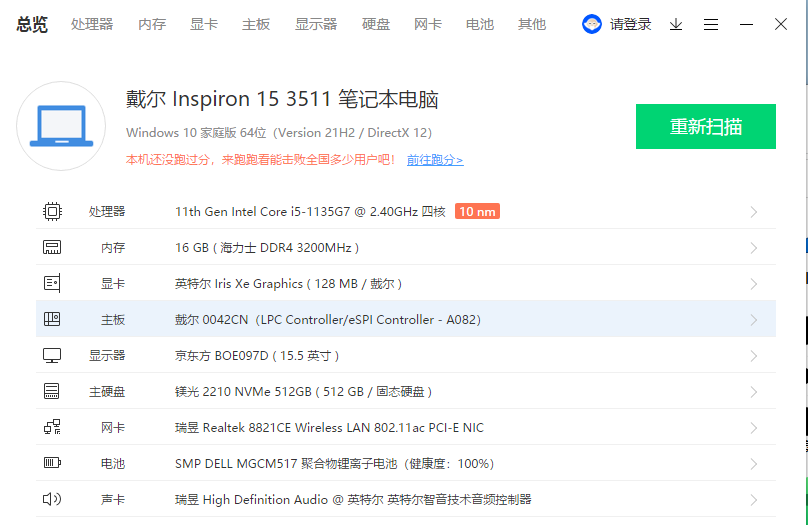
Task: Click the 主硬盘 row label
Action: click(107, 392)
